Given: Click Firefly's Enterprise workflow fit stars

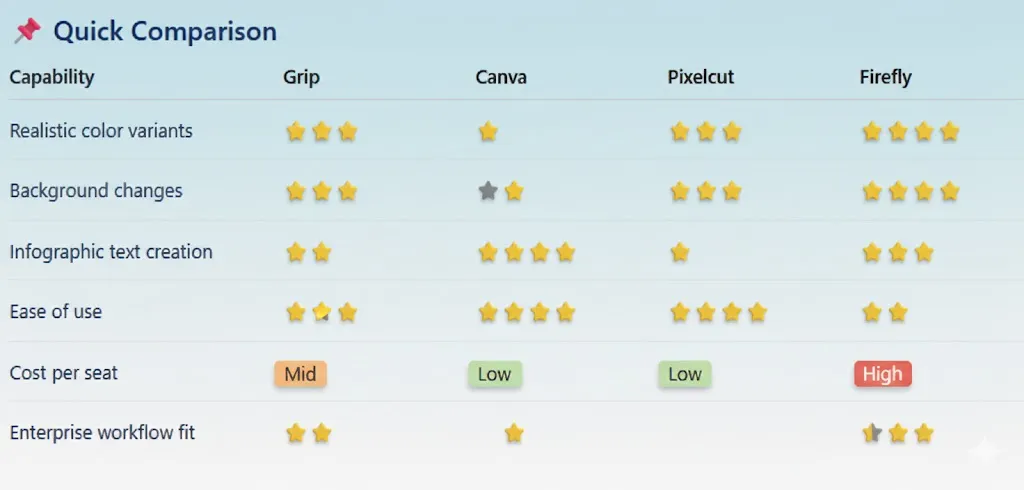Looking at the screenshot, I should [898, 433].
